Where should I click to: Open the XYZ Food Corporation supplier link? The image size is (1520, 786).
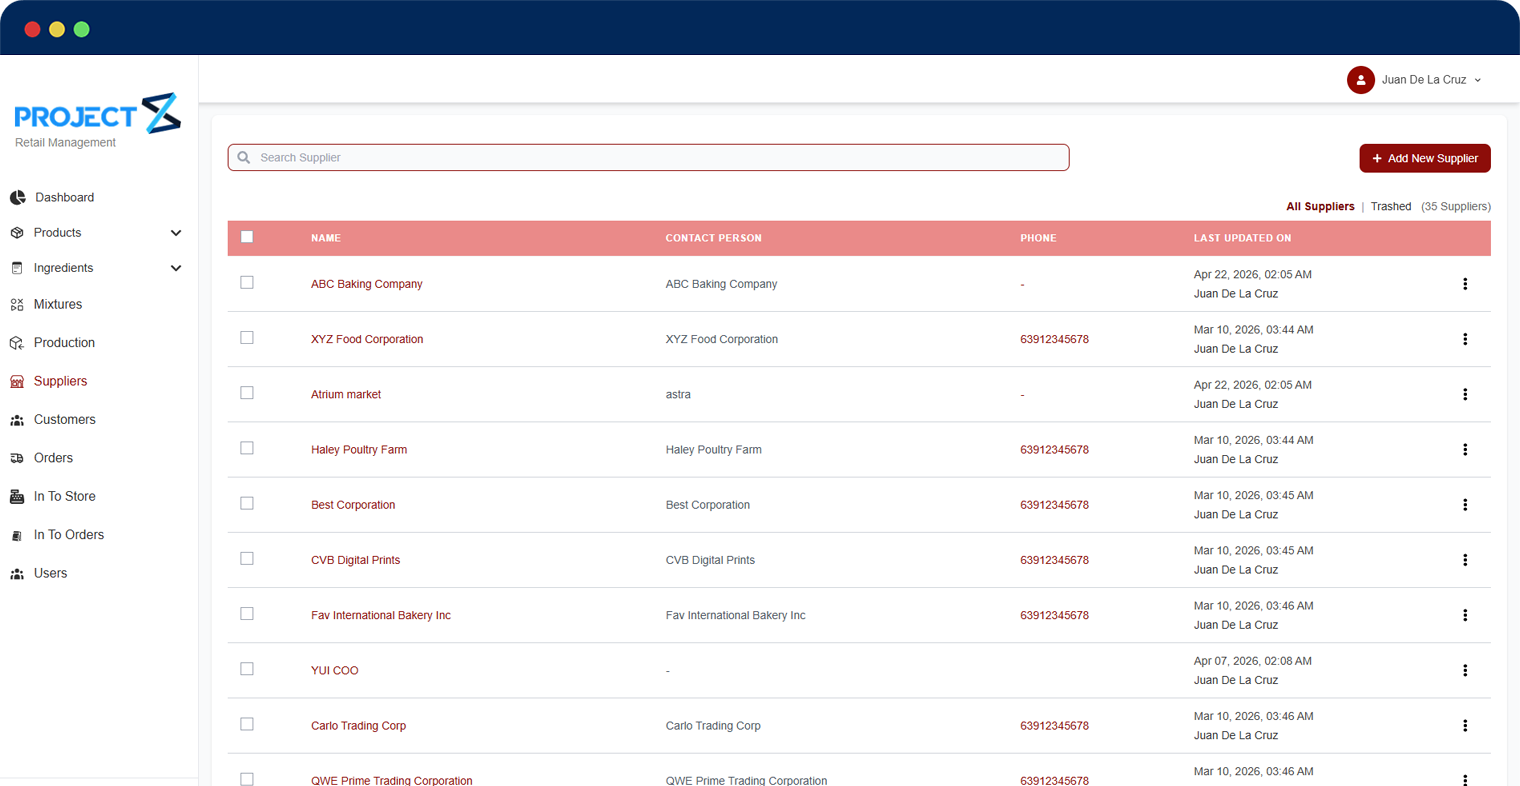pos(367,339)
